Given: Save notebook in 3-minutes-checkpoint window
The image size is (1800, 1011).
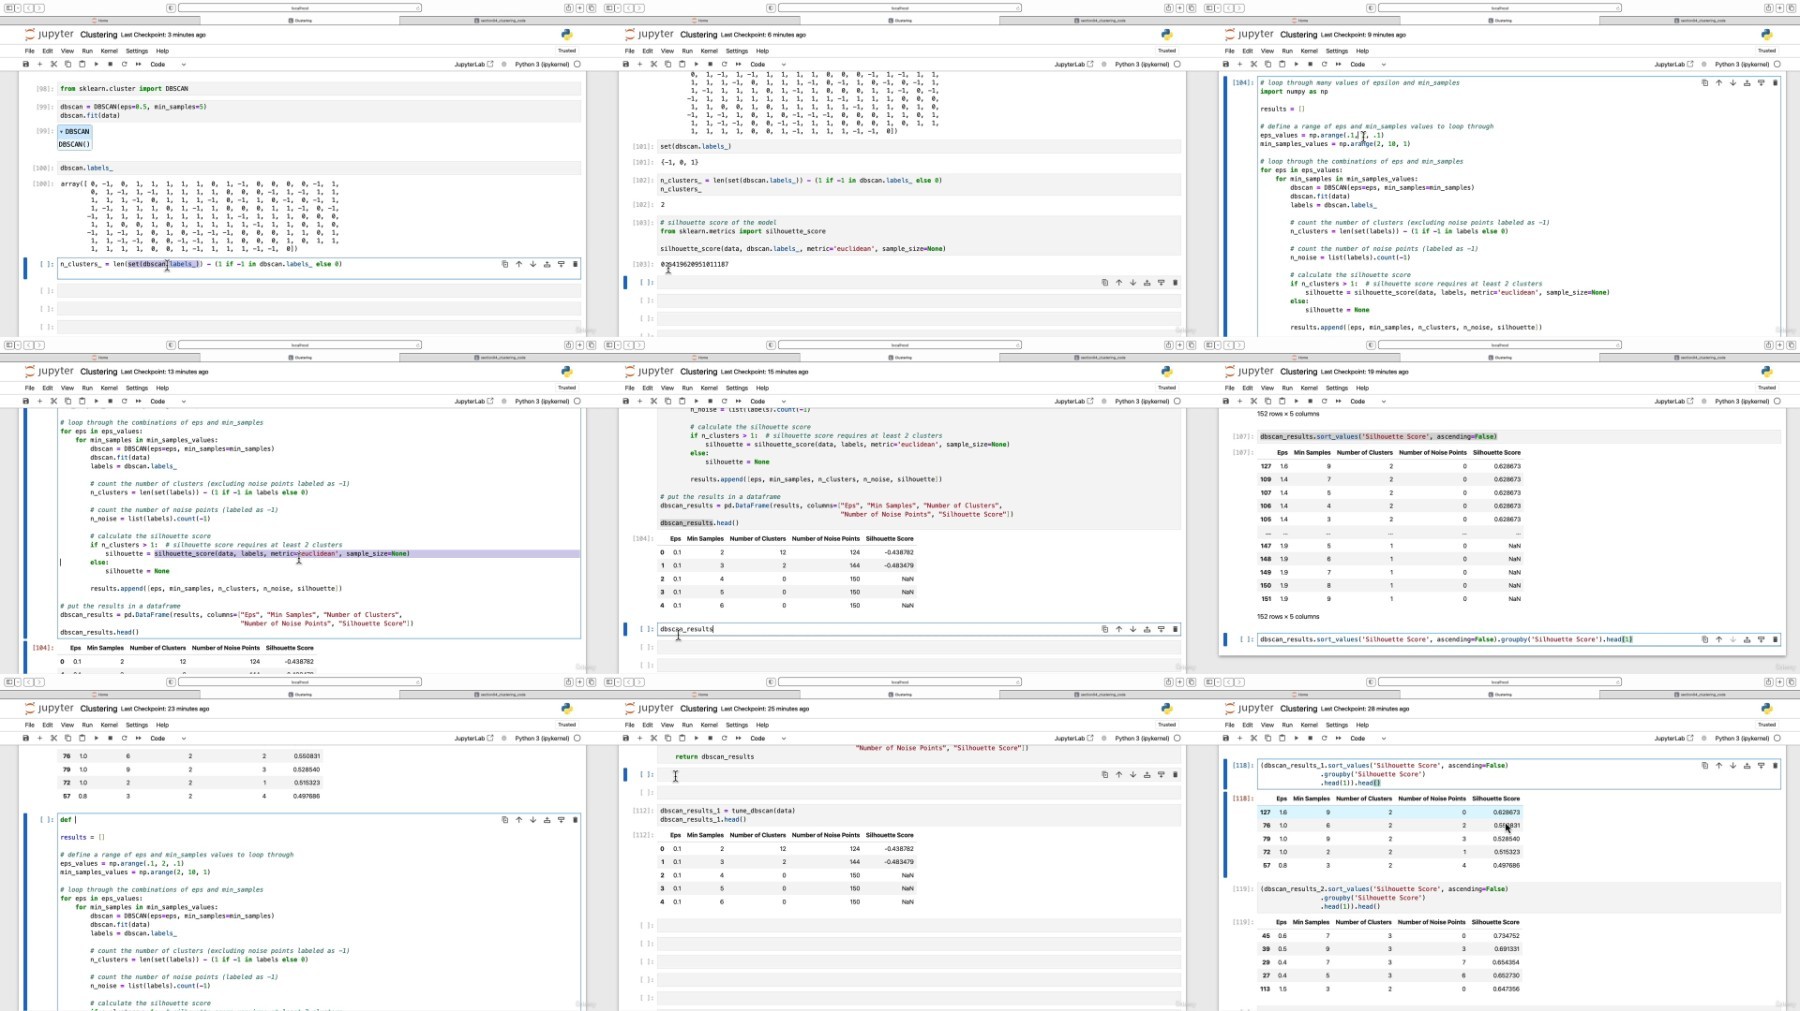Looking at the screenshot, I should click(x=26, y=64).
